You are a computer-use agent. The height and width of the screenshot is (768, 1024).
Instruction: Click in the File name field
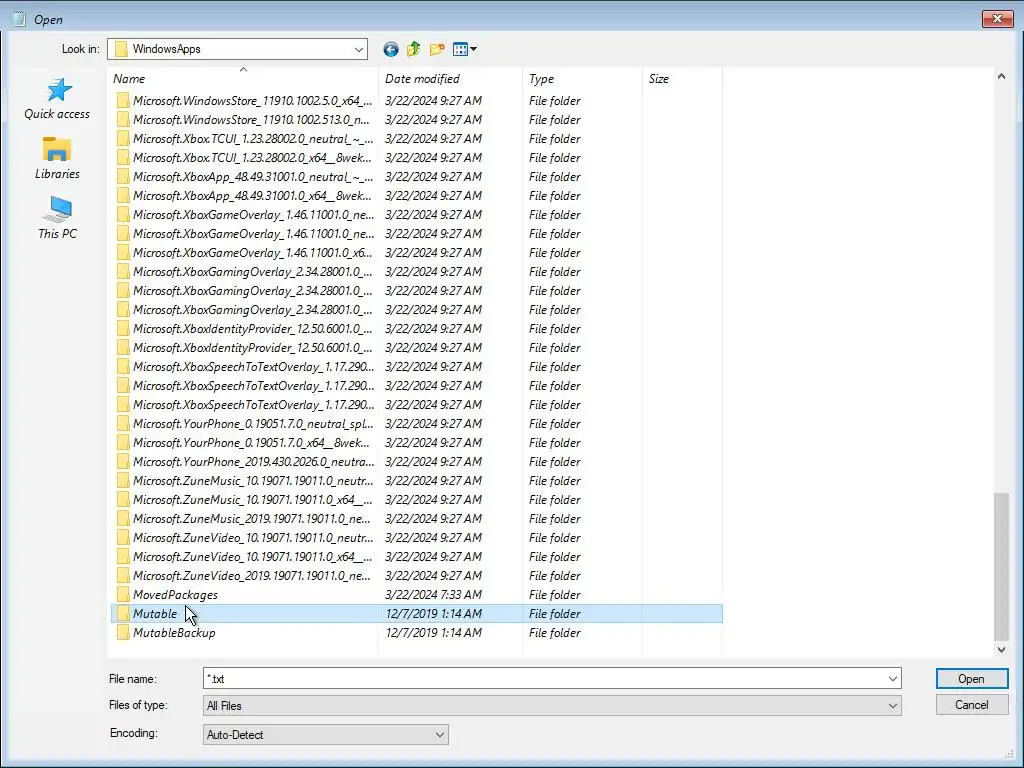tap(544, 679)
